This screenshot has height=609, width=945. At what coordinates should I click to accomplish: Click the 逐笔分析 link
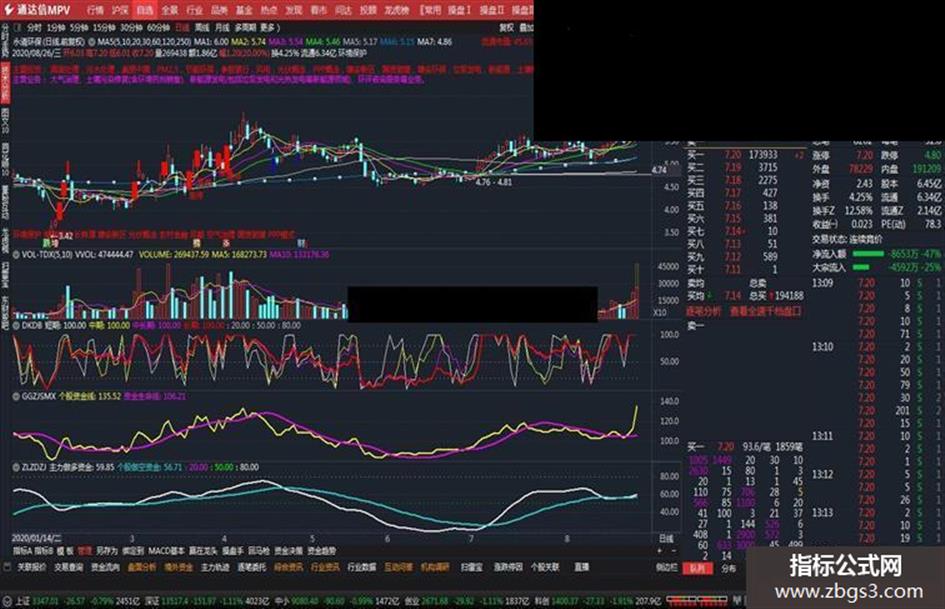[x=703, y=312]
